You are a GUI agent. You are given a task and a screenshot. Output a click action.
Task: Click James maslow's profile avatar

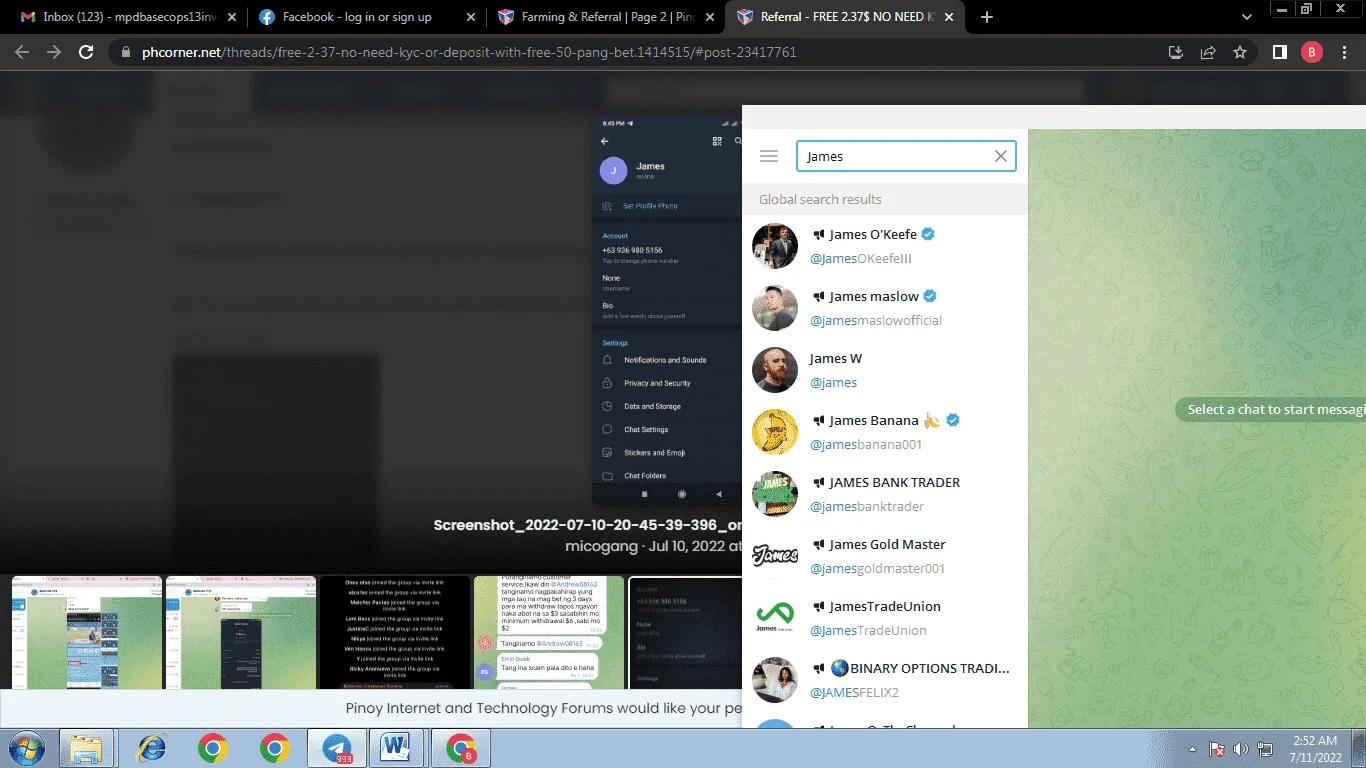(775, 308)
